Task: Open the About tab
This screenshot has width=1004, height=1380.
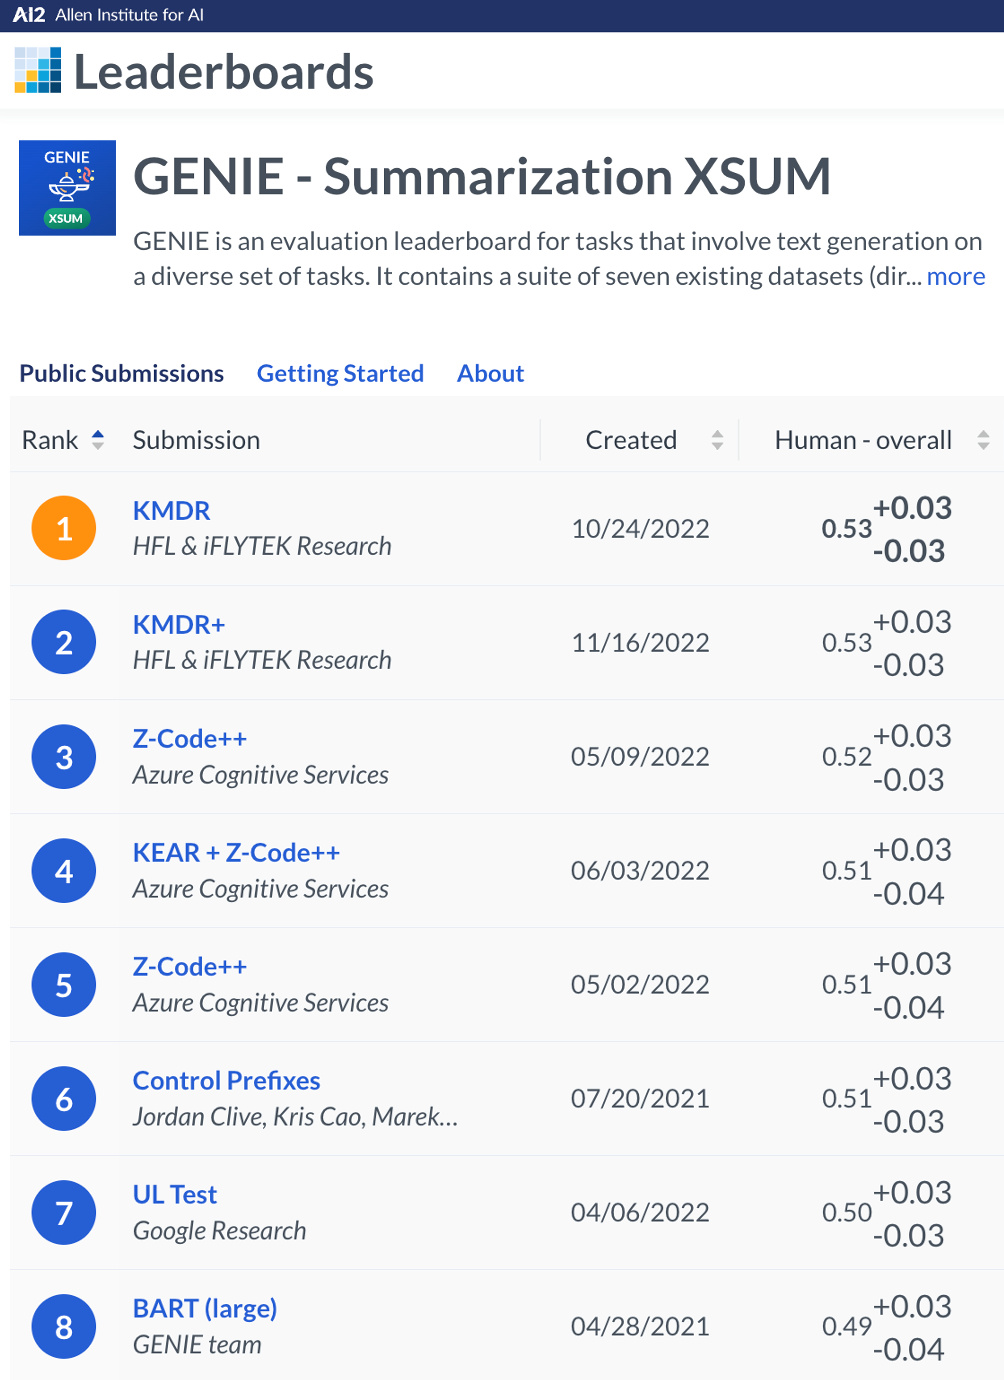Action: pyautogui.click(x=490, y=373)
